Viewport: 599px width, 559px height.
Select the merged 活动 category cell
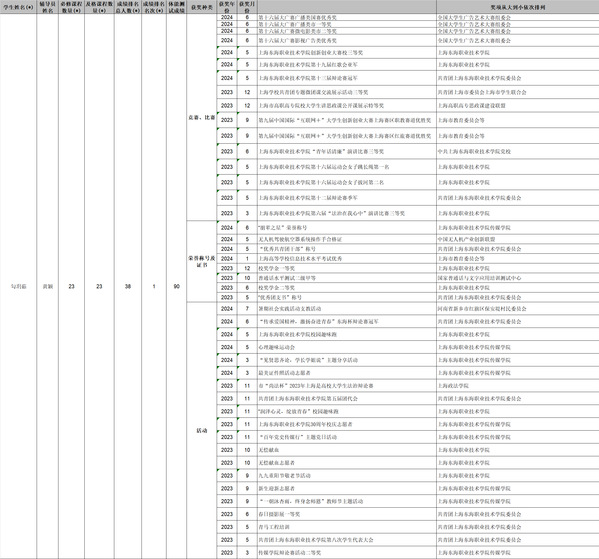[202, 431]
